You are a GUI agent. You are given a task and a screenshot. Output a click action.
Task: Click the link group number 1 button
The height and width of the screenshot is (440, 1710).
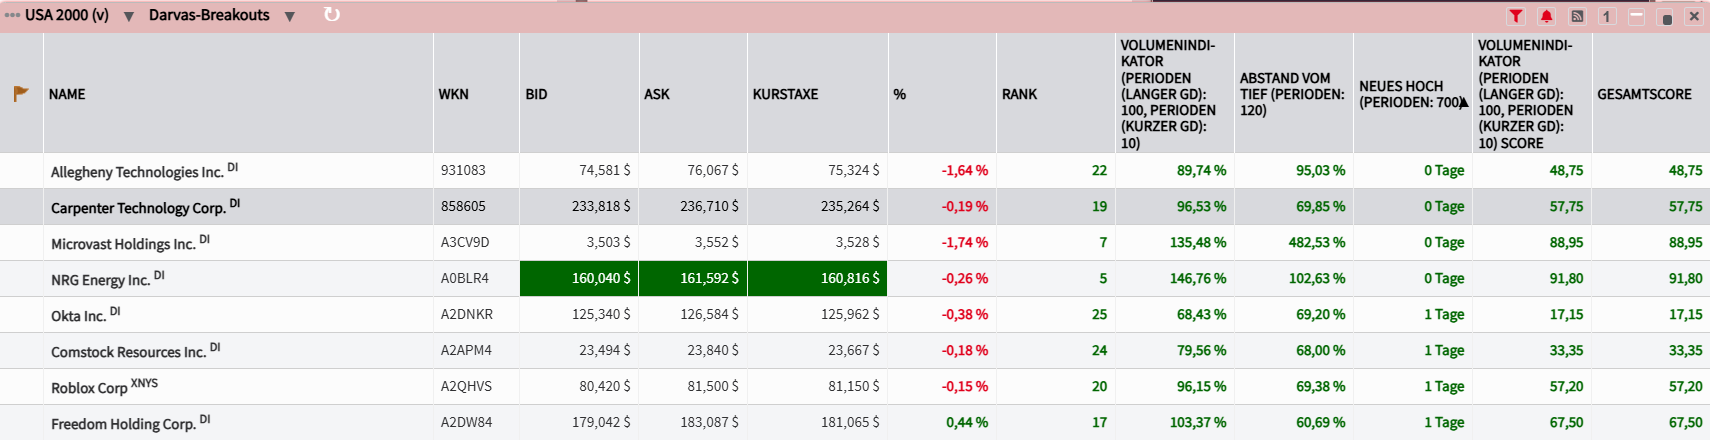(x=1606, y=16)
